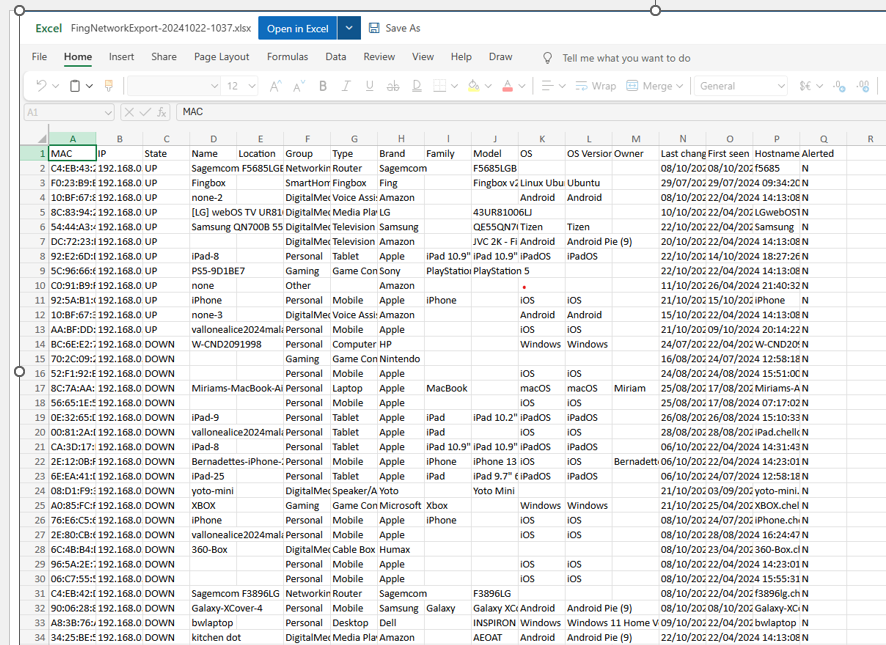Screen dimensions: 886x645
Task: Select column header H
Action: pyautogui.click(x=401, y=138)
